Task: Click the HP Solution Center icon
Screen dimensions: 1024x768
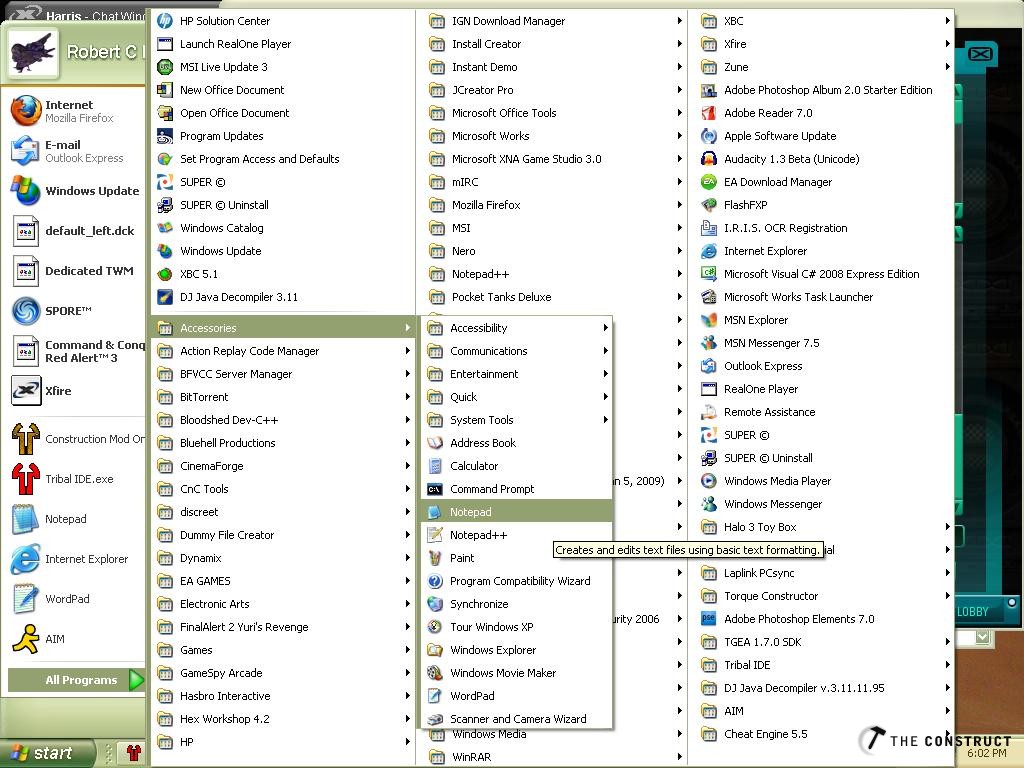Action: pos(165,21)
